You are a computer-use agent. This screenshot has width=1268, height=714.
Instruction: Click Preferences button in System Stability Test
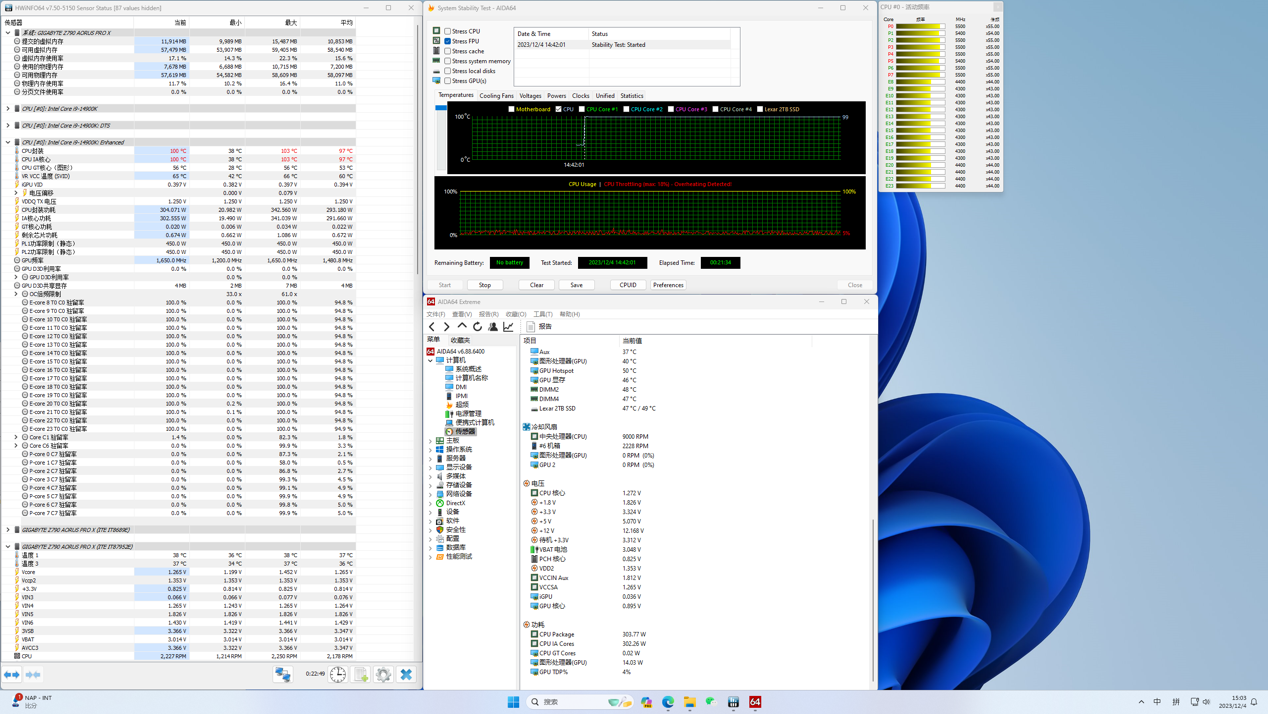[668, 285]
